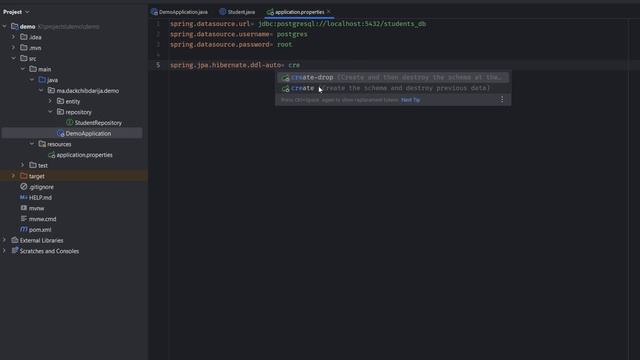Click the .idea folder icon
640x360 pixels.
(24, 37)
